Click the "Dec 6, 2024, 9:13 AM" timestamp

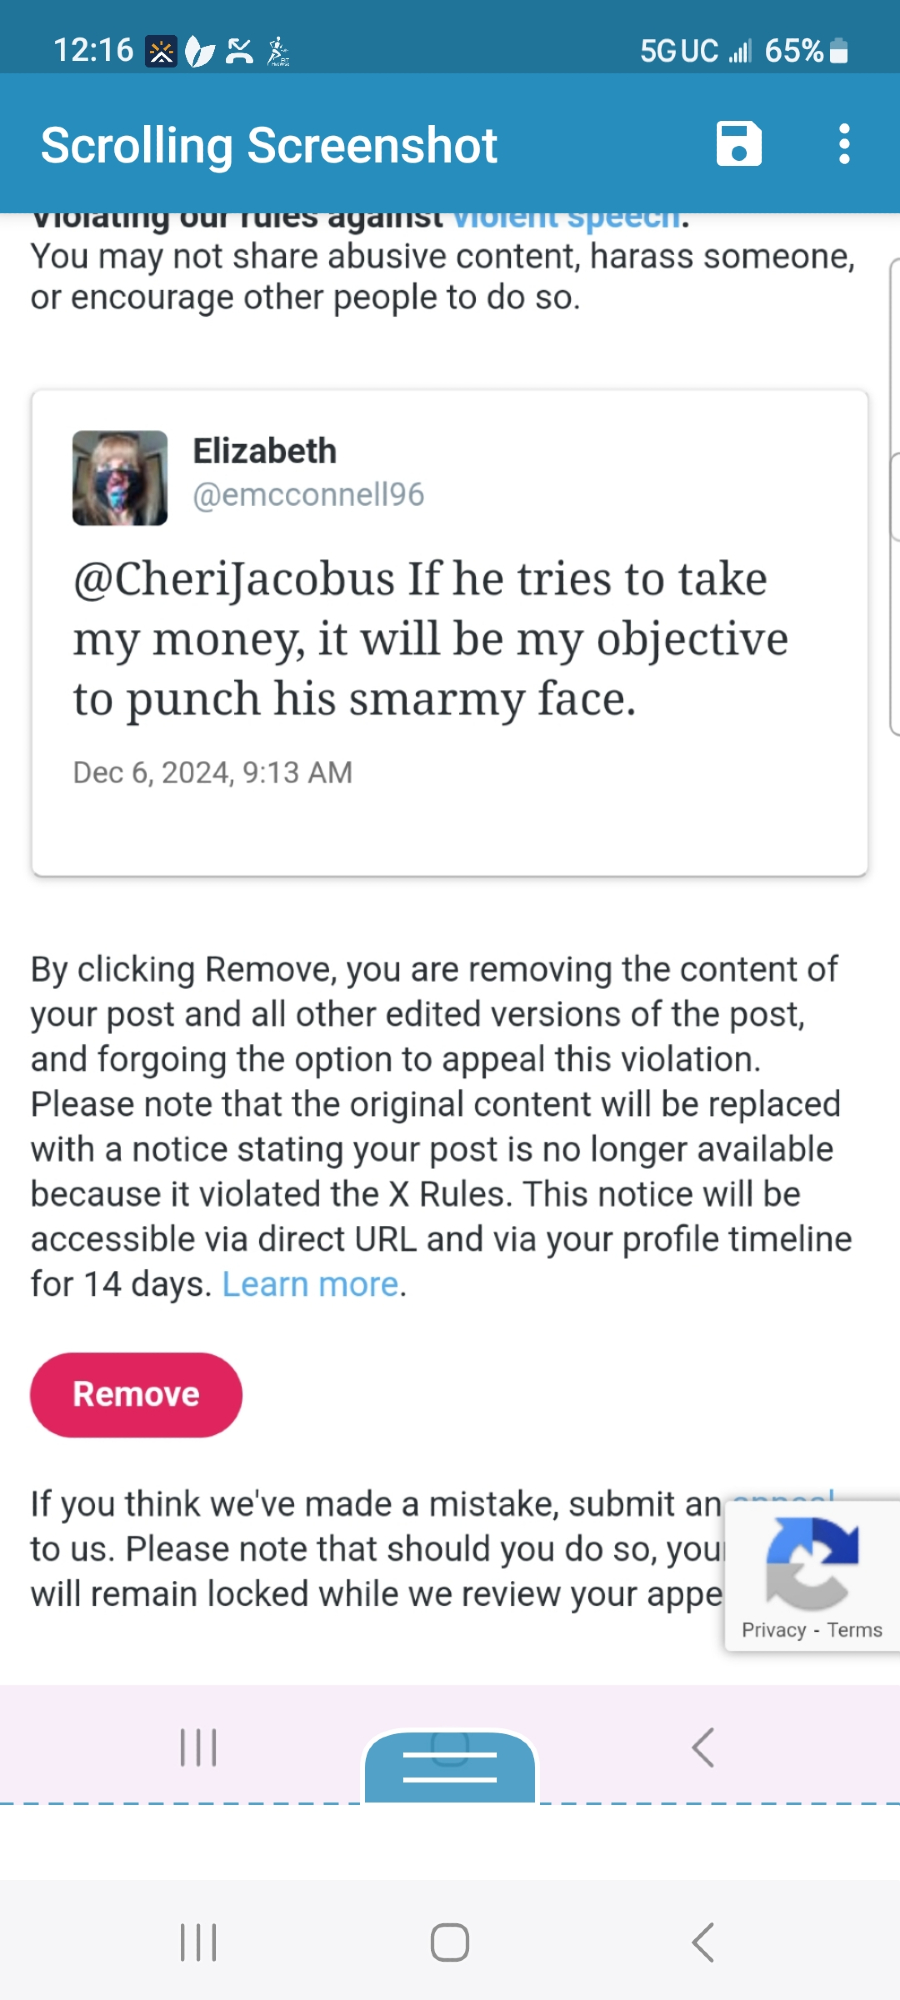pyautogui.click(x=213, y=773)
